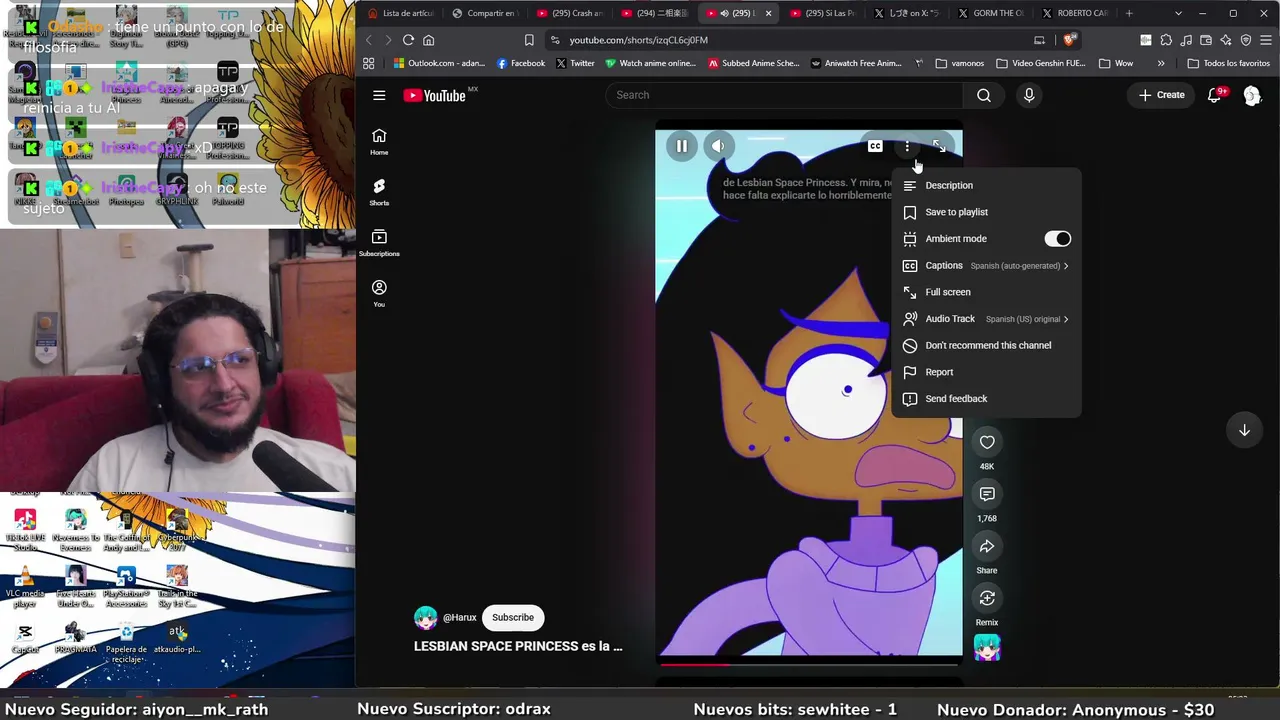Select Description in the options menu
The height and width of the screenshot is (720, 1280).
tap(986, 186)
